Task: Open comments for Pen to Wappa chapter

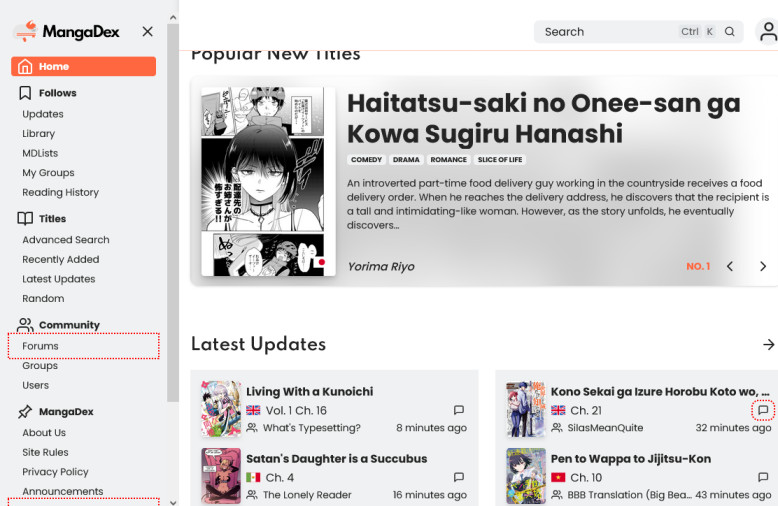Action: 763,477
